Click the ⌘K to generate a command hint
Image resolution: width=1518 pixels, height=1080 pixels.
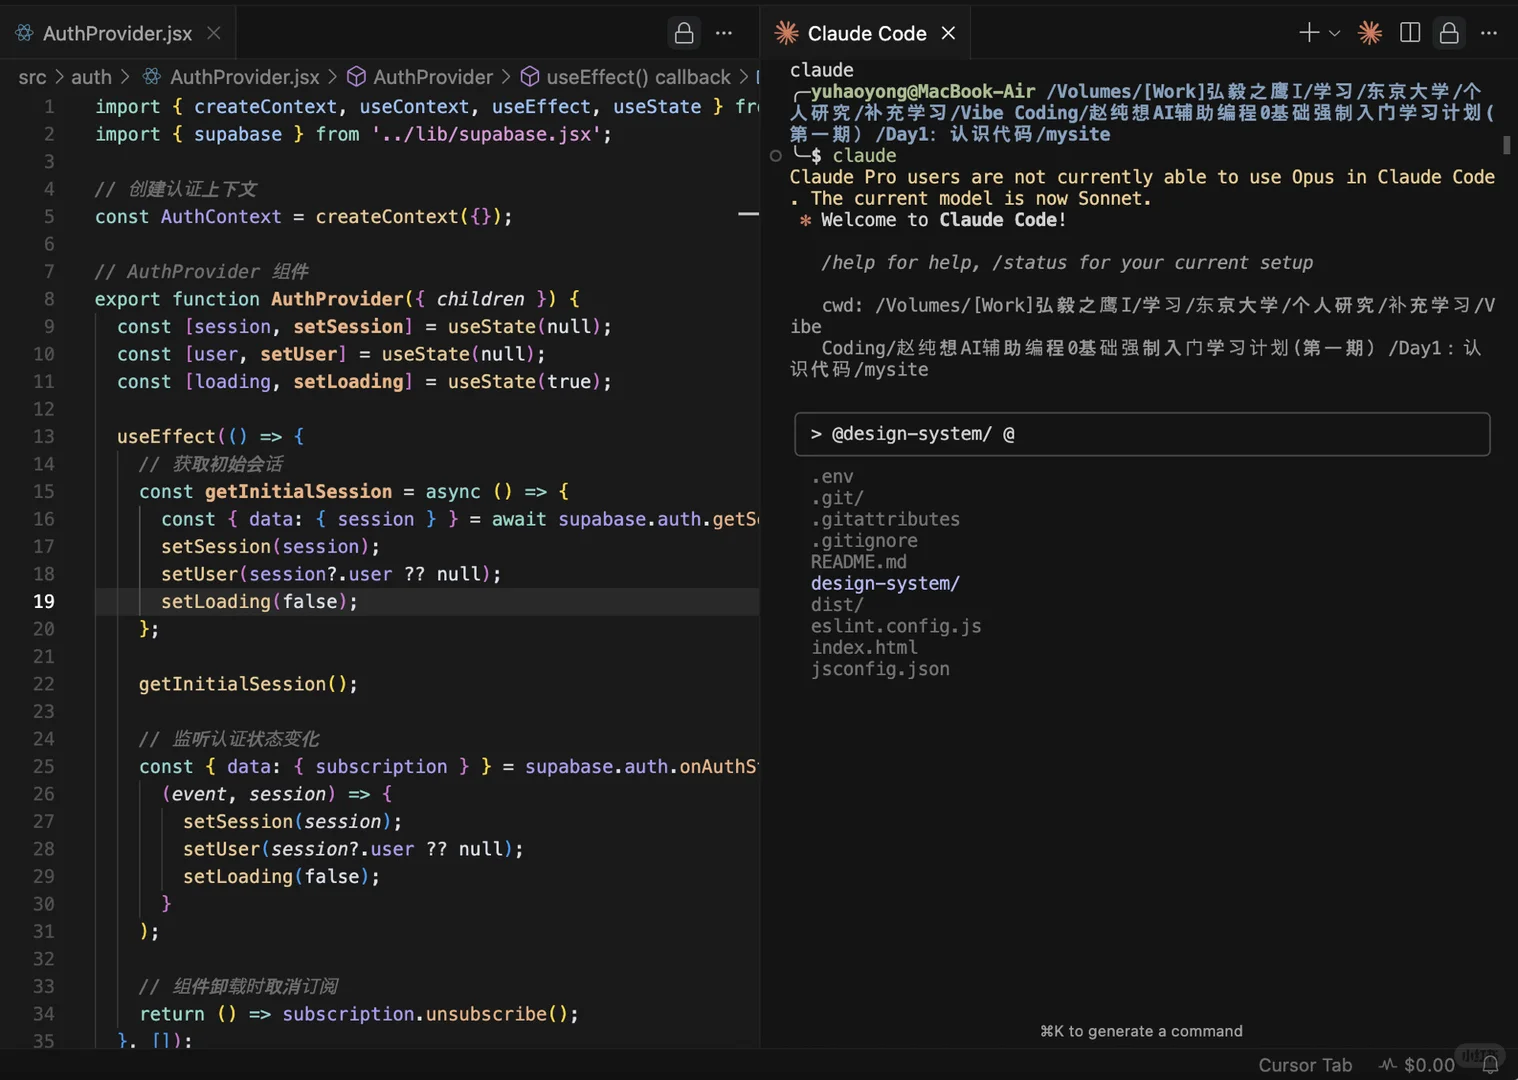(1141, 1031)
